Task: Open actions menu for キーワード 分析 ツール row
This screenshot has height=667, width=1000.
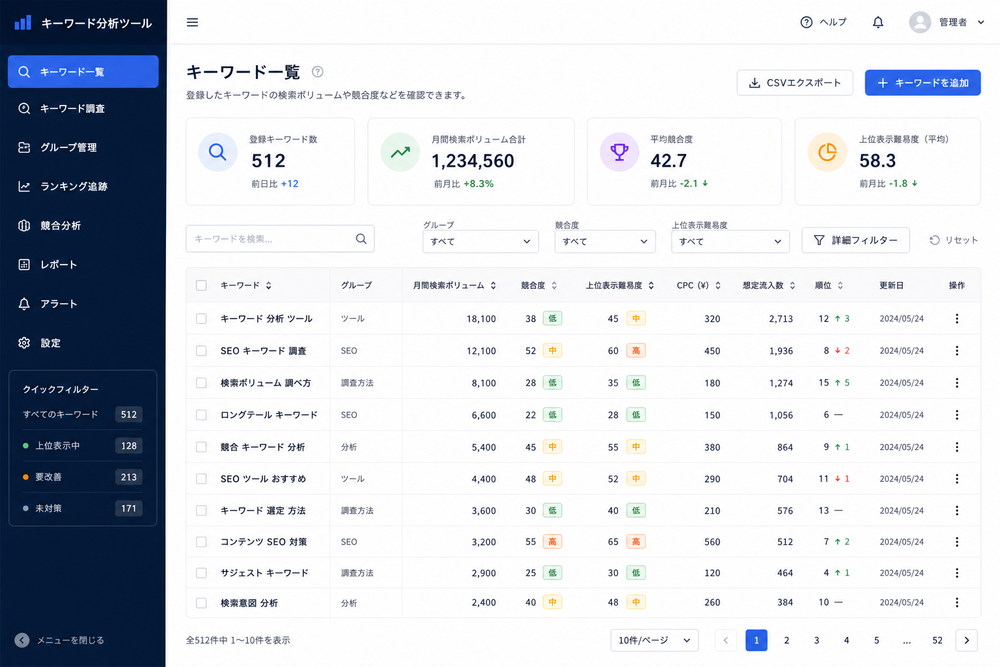Action: [x=957, y=318]
